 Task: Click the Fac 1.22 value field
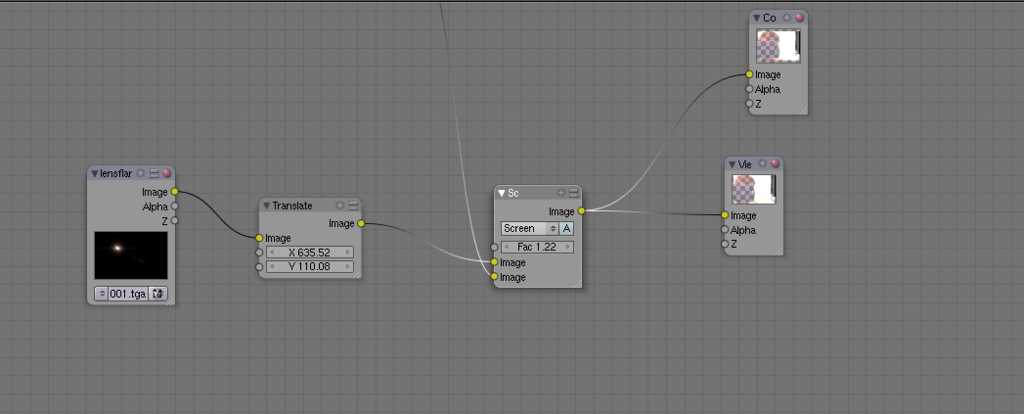(x=537, y=246)
